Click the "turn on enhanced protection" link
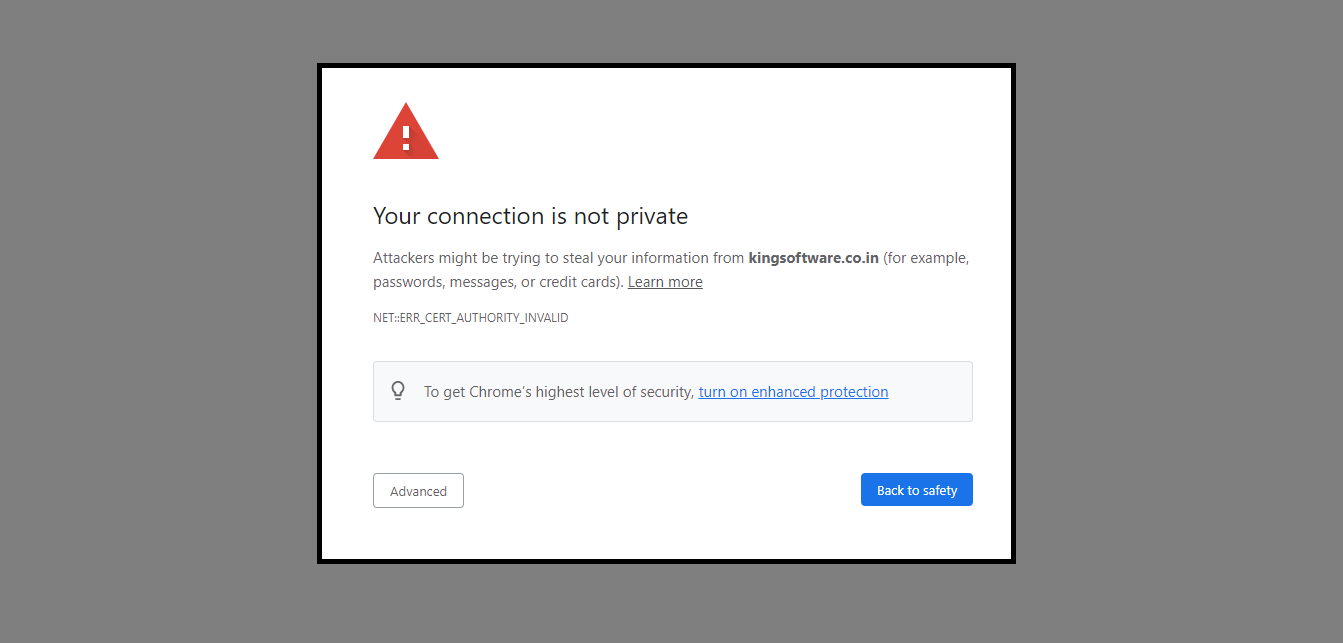The width and height of the screenshot is (1343, 643). point(793,392)
